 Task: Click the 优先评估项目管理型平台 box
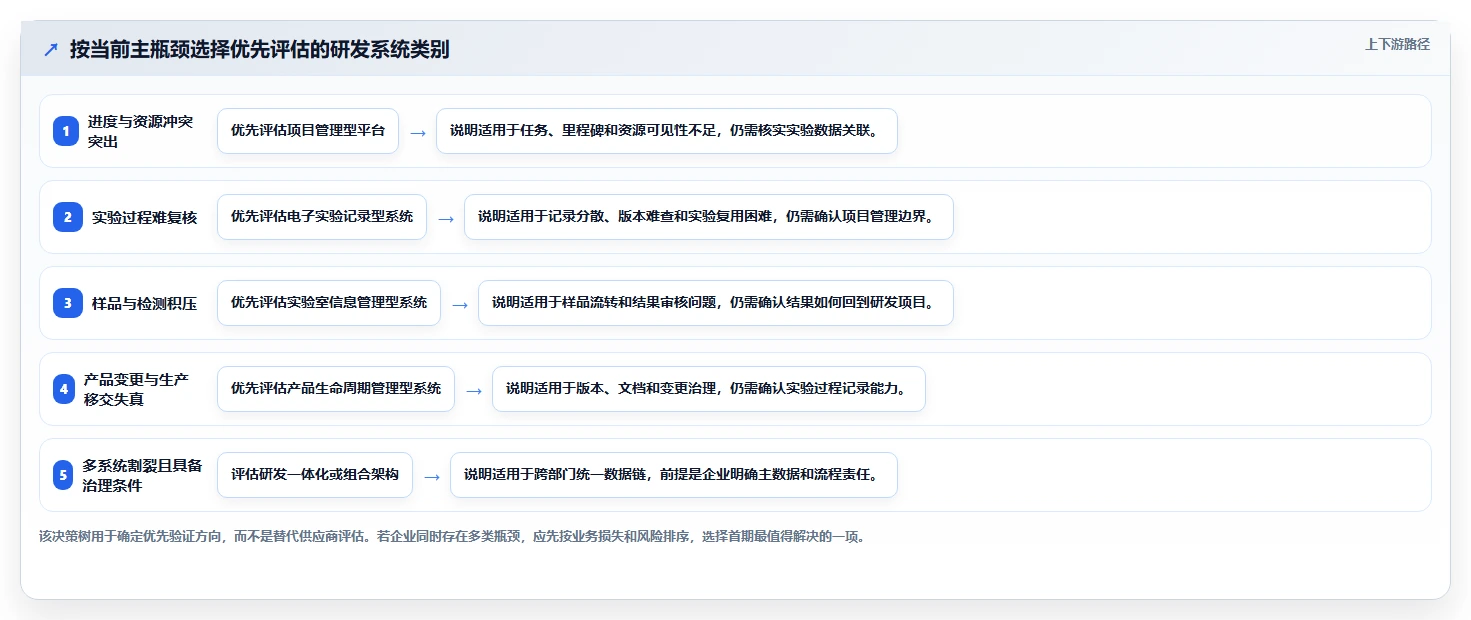pos(308,131)
